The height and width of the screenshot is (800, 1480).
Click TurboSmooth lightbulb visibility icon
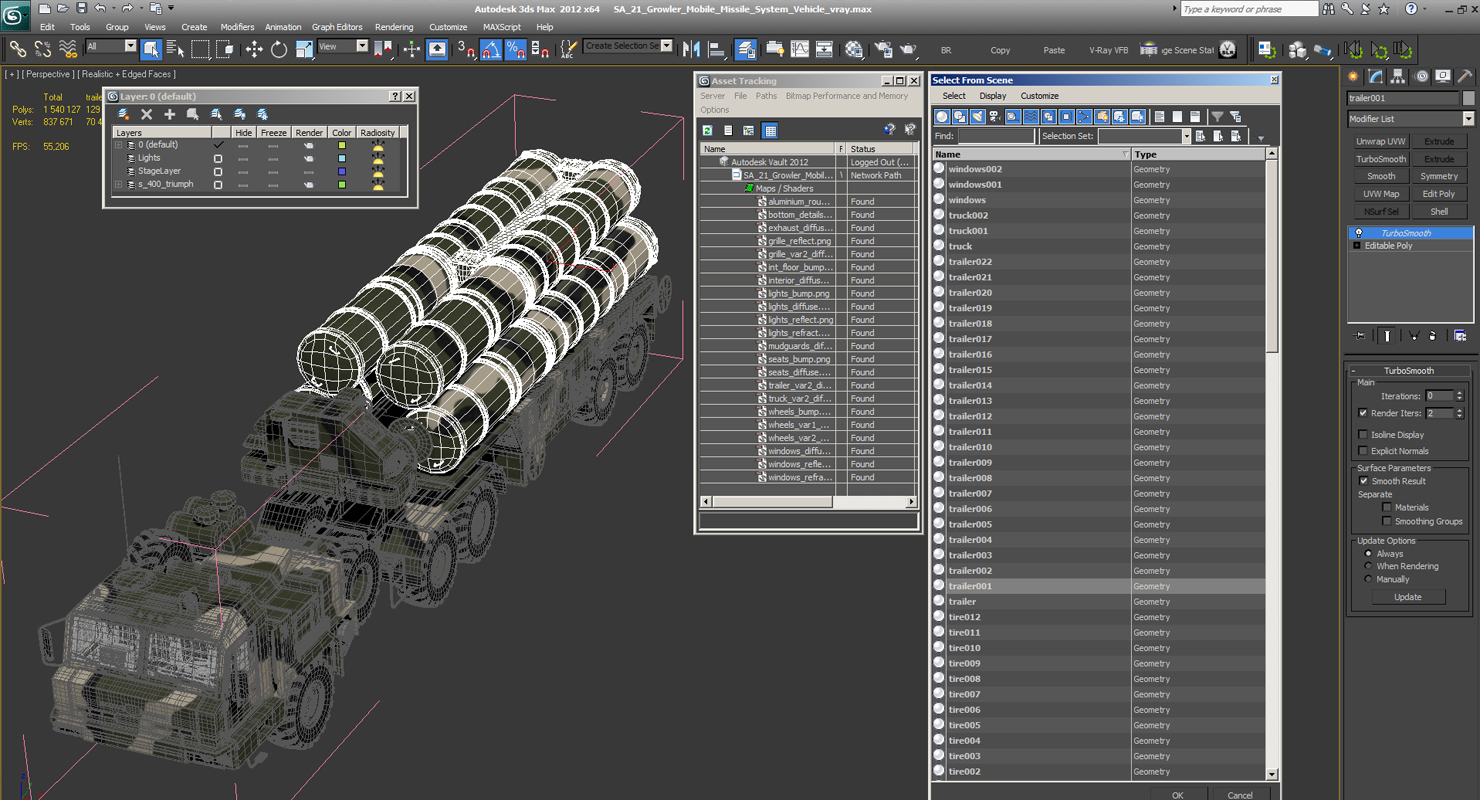coord(1358,233)
